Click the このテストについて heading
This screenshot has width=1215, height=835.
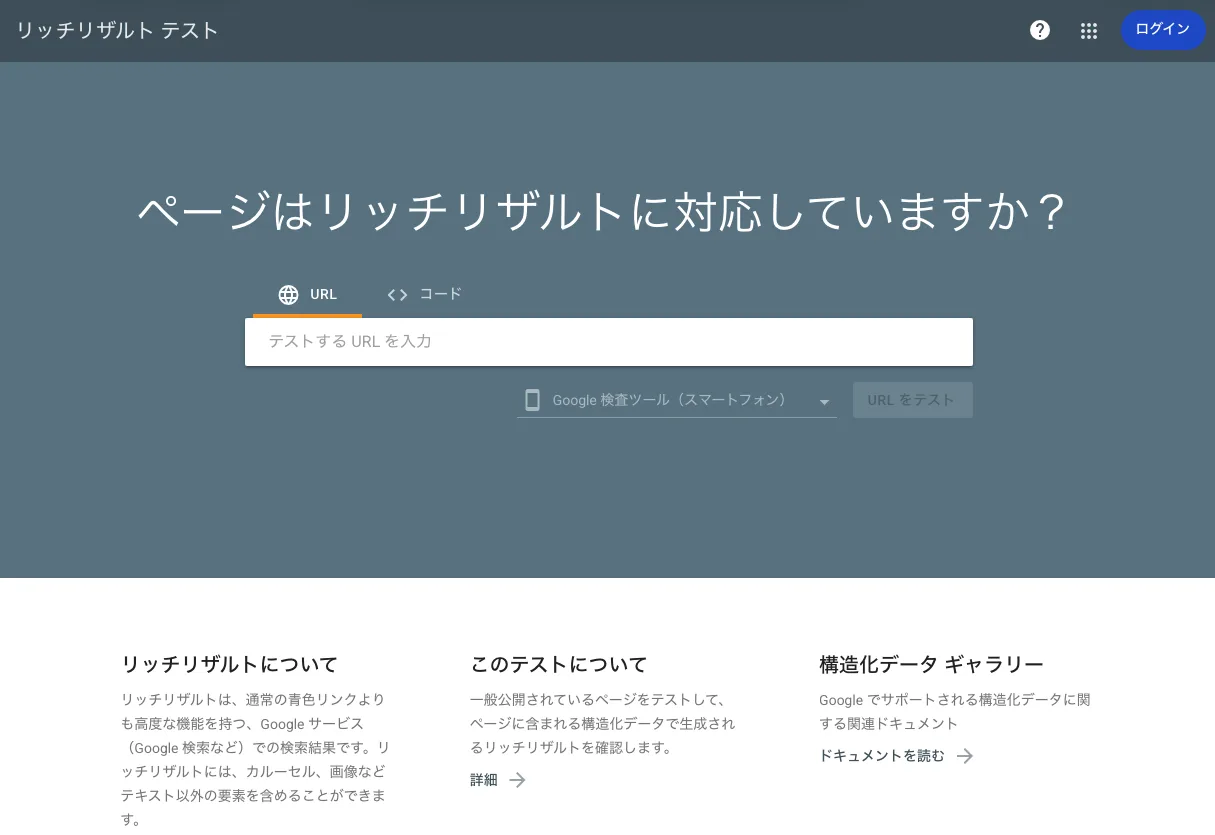point(559,664)
